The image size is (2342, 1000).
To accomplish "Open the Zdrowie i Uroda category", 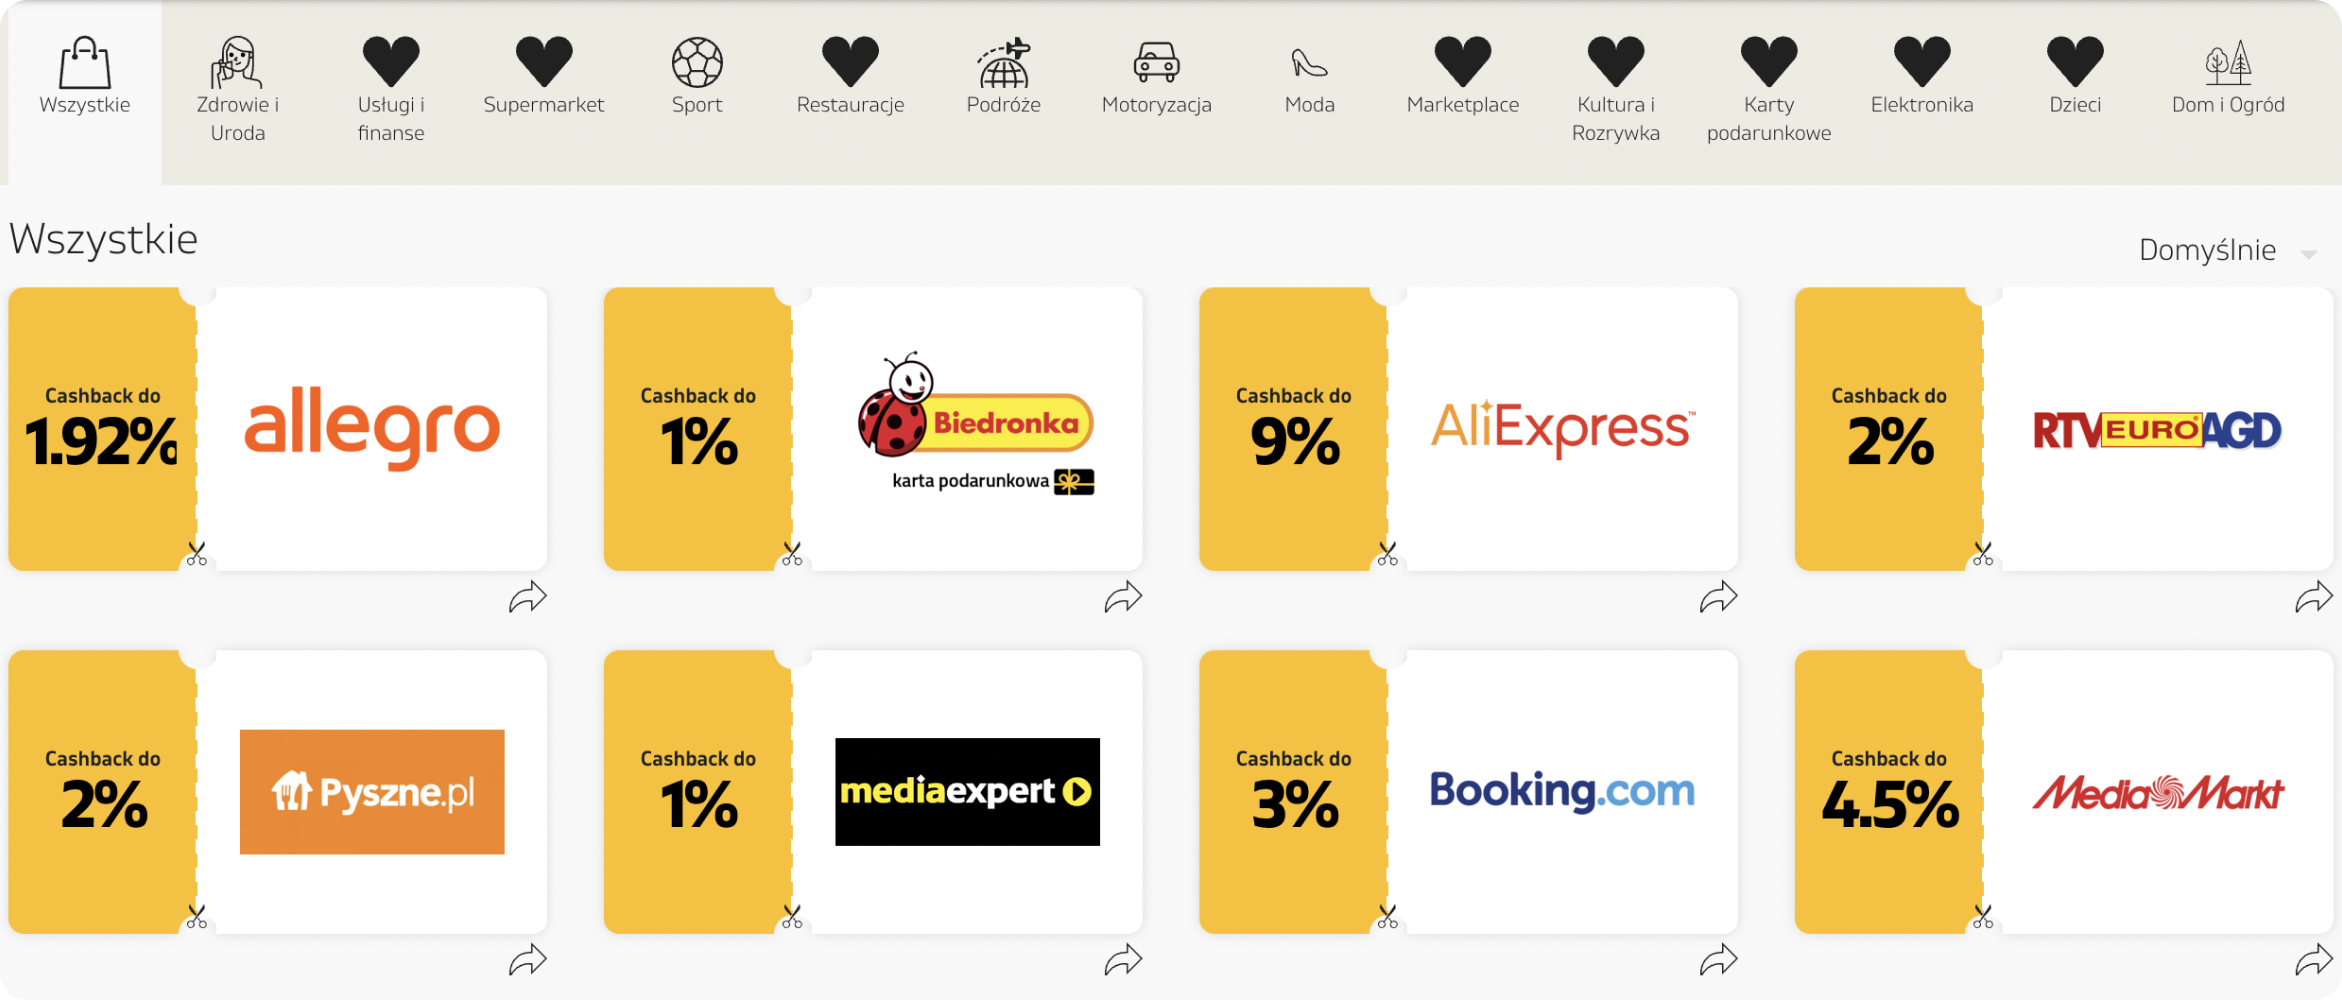I will [237, 90].
